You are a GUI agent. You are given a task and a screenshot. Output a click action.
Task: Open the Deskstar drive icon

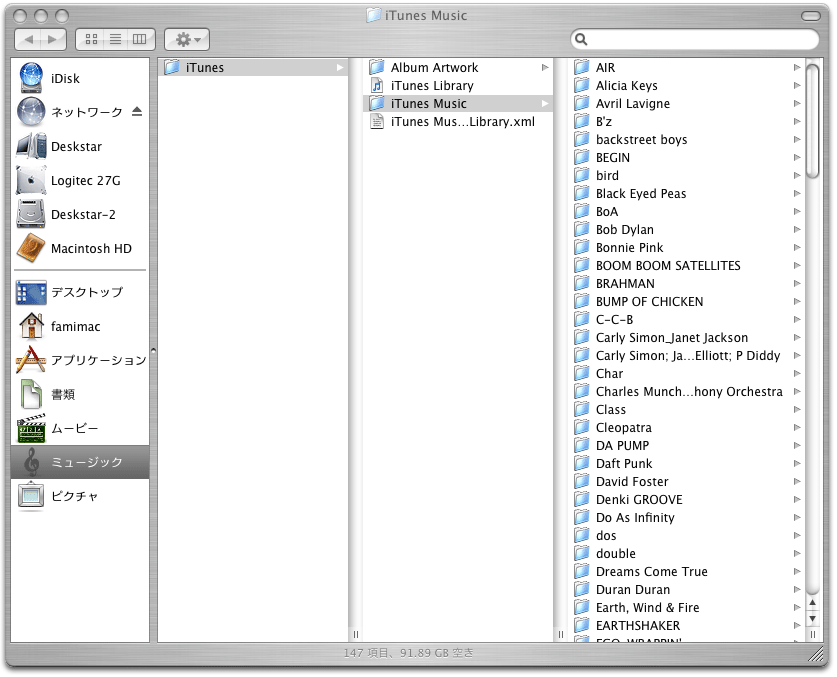(31, 146)
